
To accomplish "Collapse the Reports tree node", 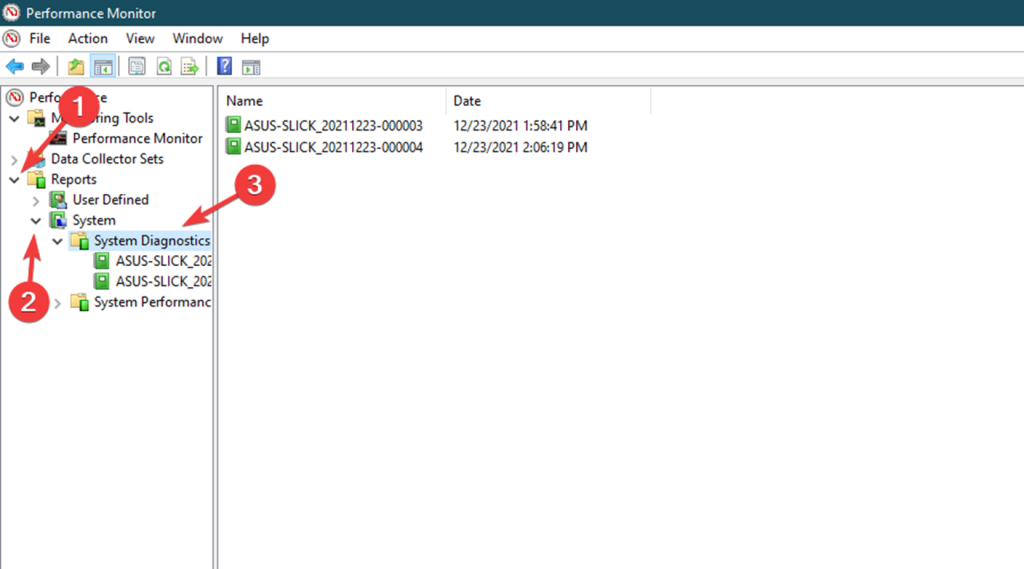I will click(x=14, y=180).
